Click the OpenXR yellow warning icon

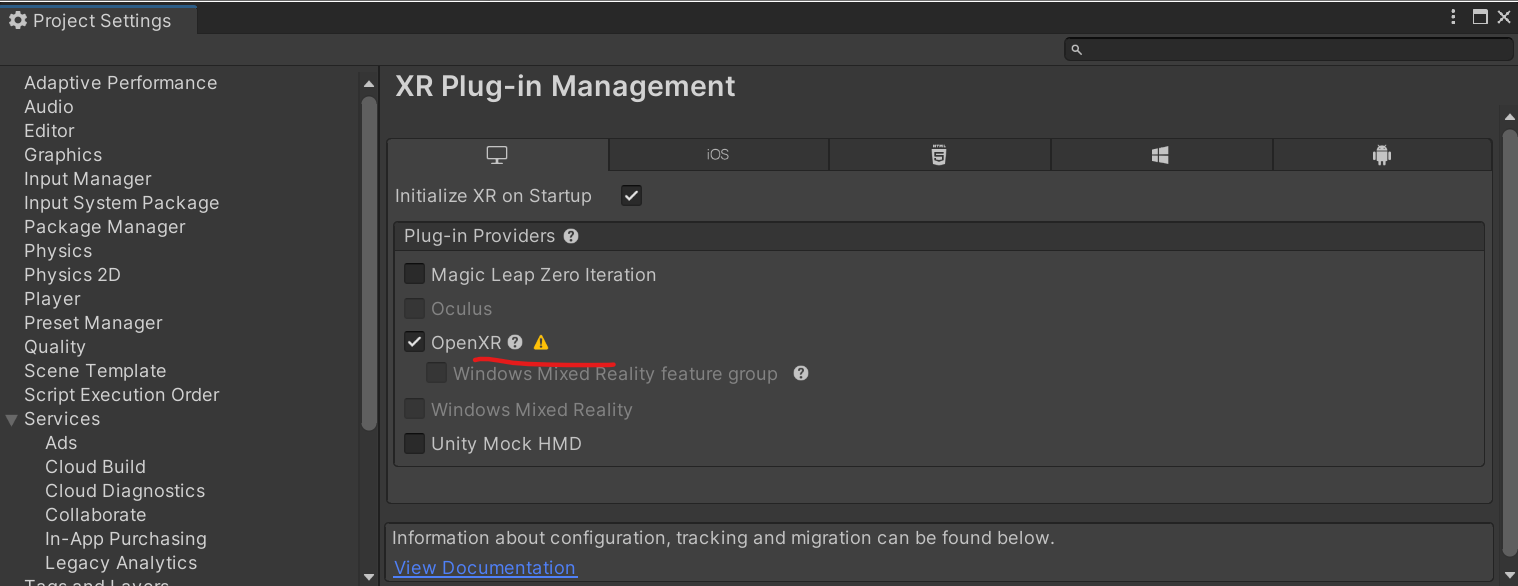coord(541,342)
